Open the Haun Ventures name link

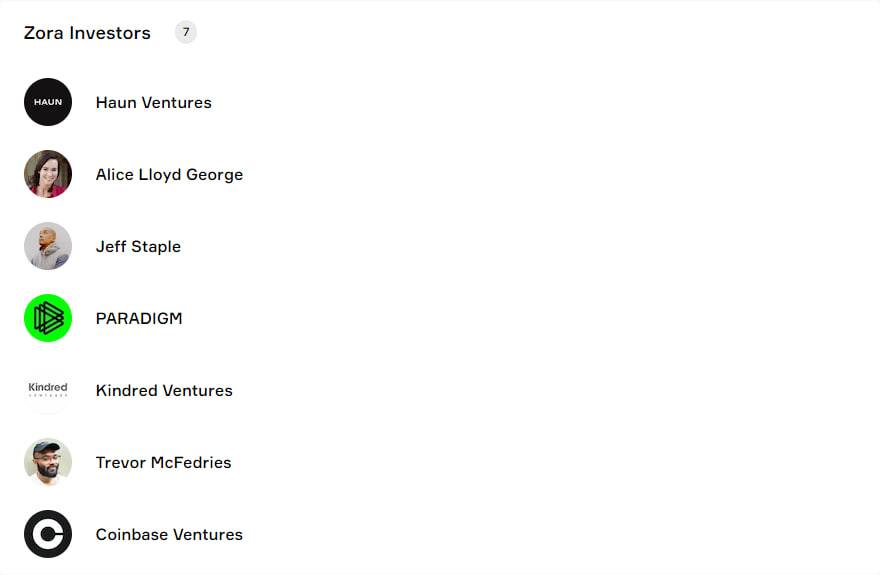pyautogui.click(x=153, y=102)
